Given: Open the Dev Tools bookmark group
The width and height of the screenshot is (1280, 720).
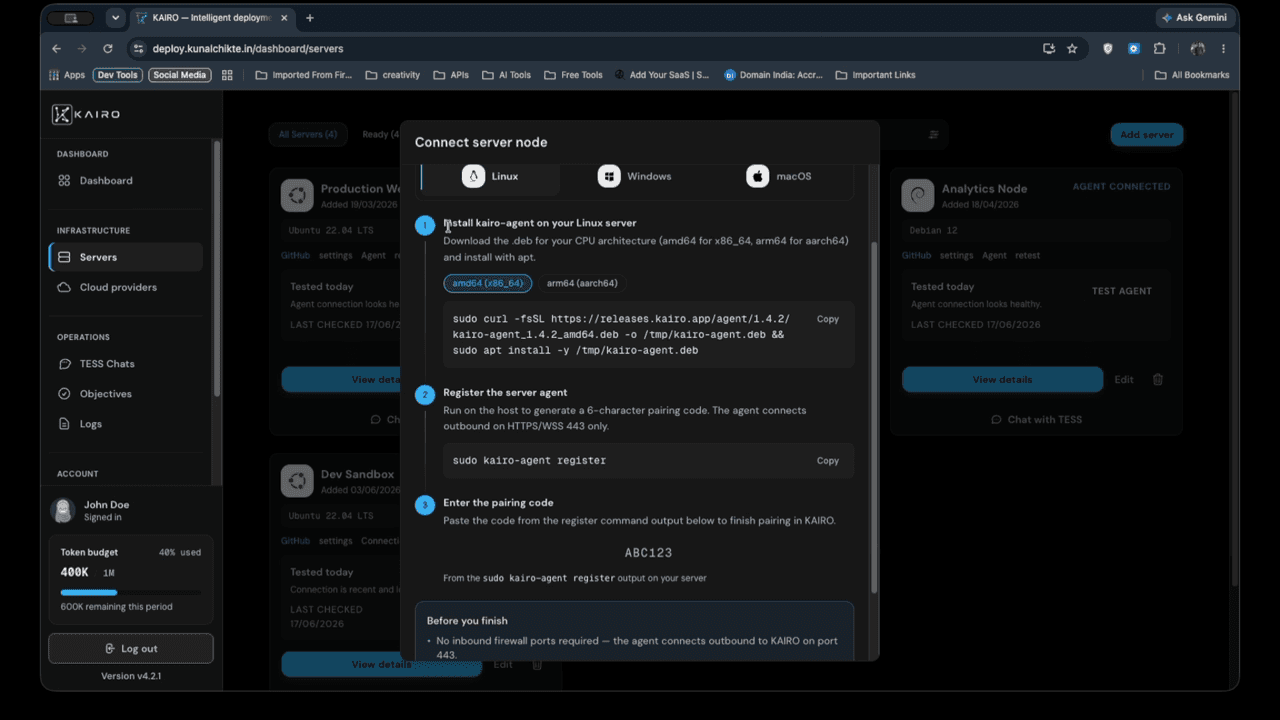Looking at the screenshot, I should (x=117, y=75).
